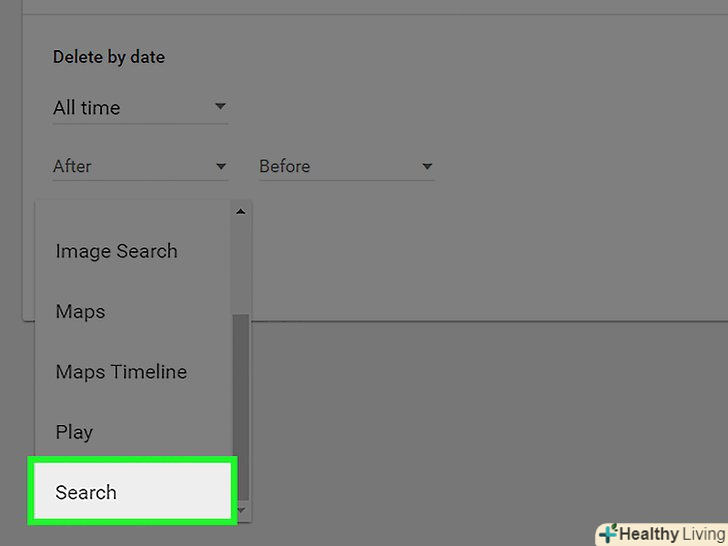Choose Maps in the product list
Screen dimensions: 728x546
click(x=80, y=312)
